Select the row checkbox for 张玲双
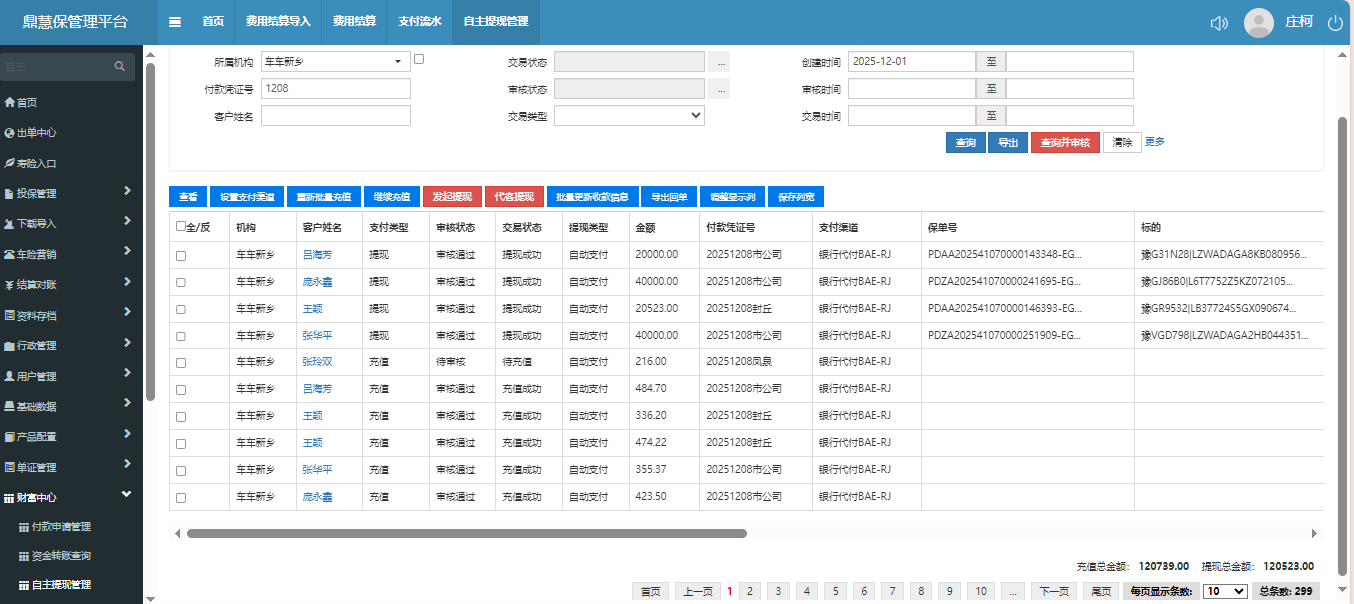The height and width of the screenshot is (604, 1354). (x=181, y=362)
